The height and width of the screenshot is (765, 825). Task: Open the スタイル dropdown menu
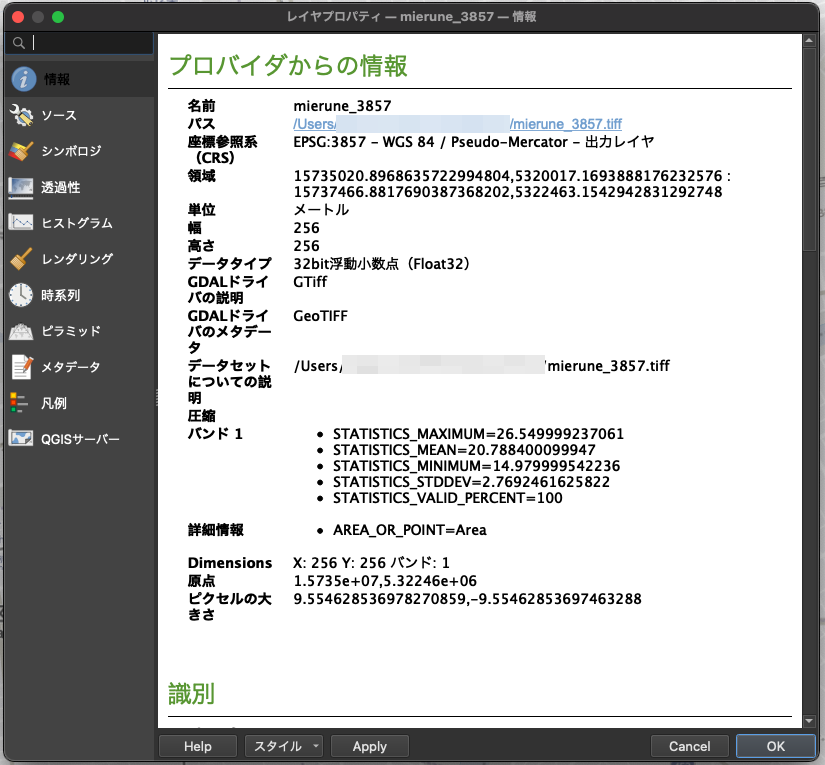[x=285, y=746]
